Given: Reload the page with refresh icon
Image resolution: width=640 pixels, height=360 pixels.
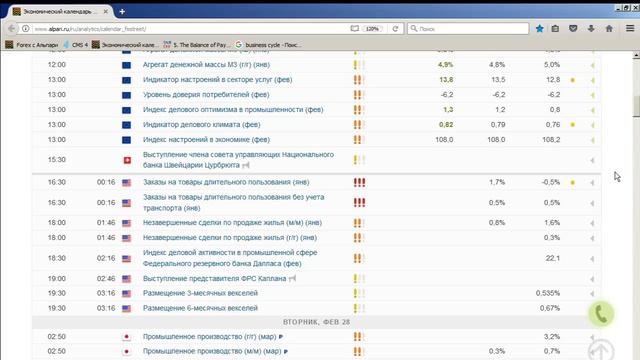Looking at the screenshot, I should point(395,29).
